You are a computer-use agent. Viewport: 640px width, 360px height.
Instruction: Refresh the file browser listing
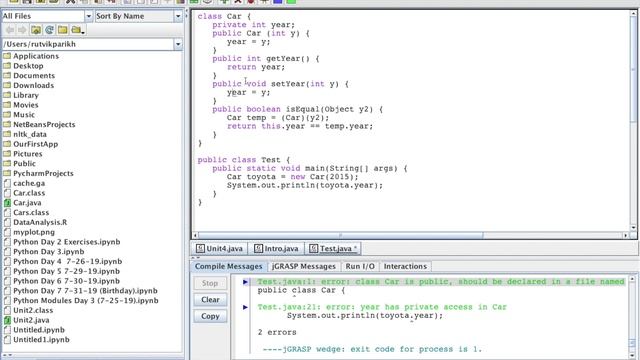click(x=49, y=30)
